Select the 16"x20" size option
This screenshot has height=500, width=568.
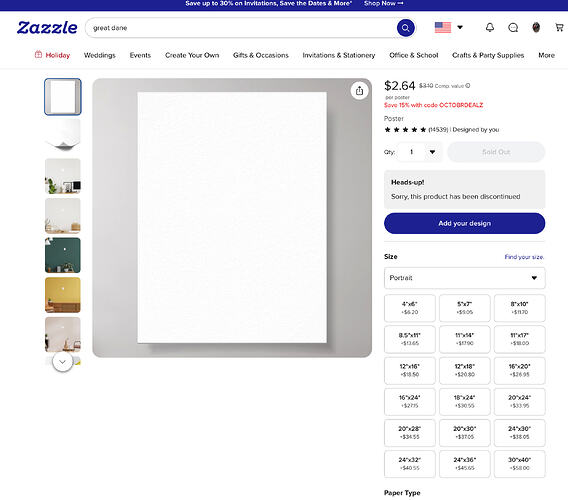(x=519, y=370)
